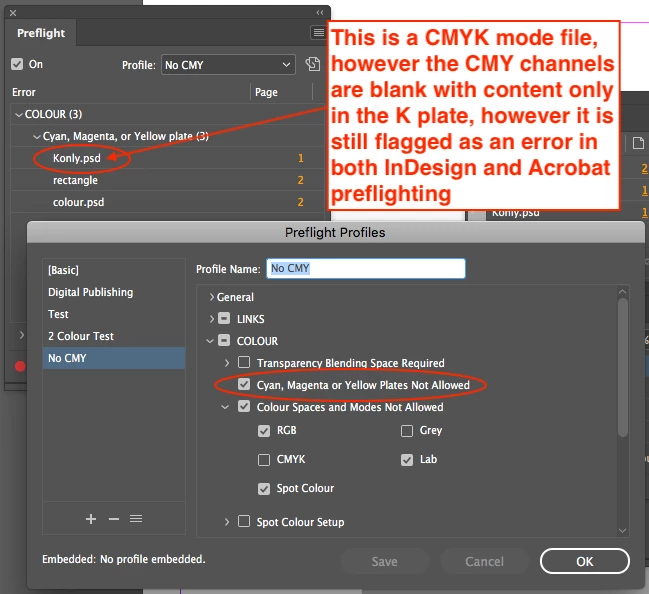Click the embed profile icon beside Profile dropdown

tap(313, 65)
